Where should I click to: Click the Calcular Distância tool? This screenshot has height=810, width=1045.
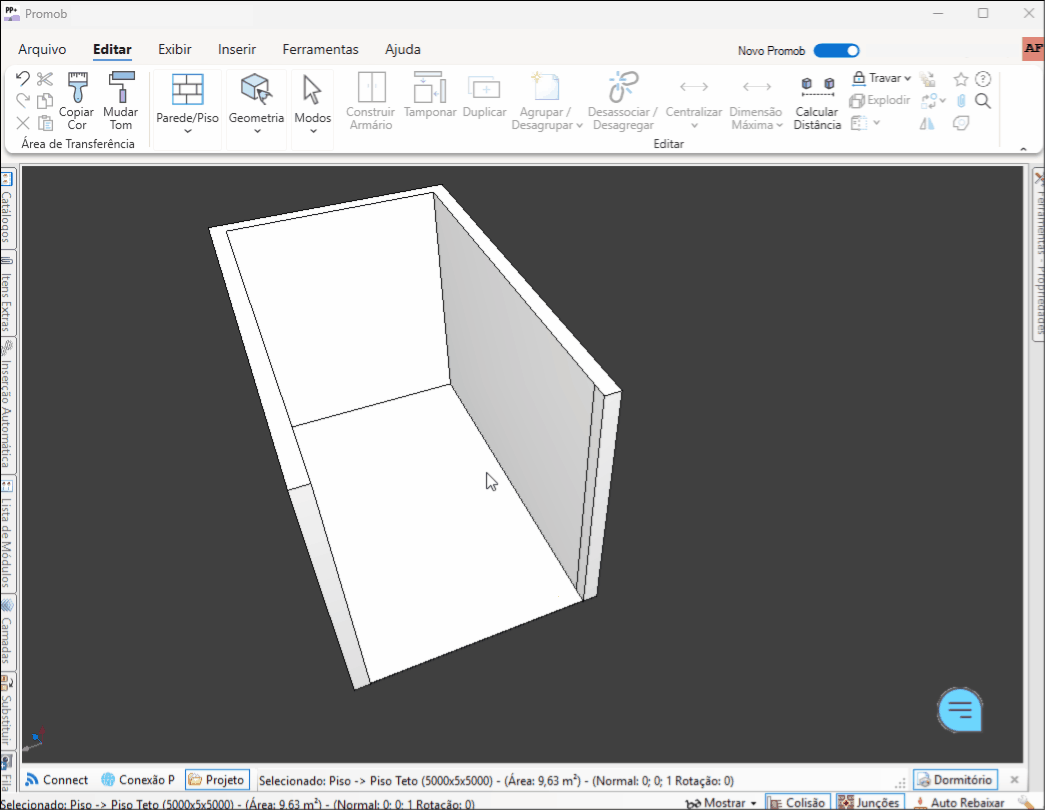[817, 103]
